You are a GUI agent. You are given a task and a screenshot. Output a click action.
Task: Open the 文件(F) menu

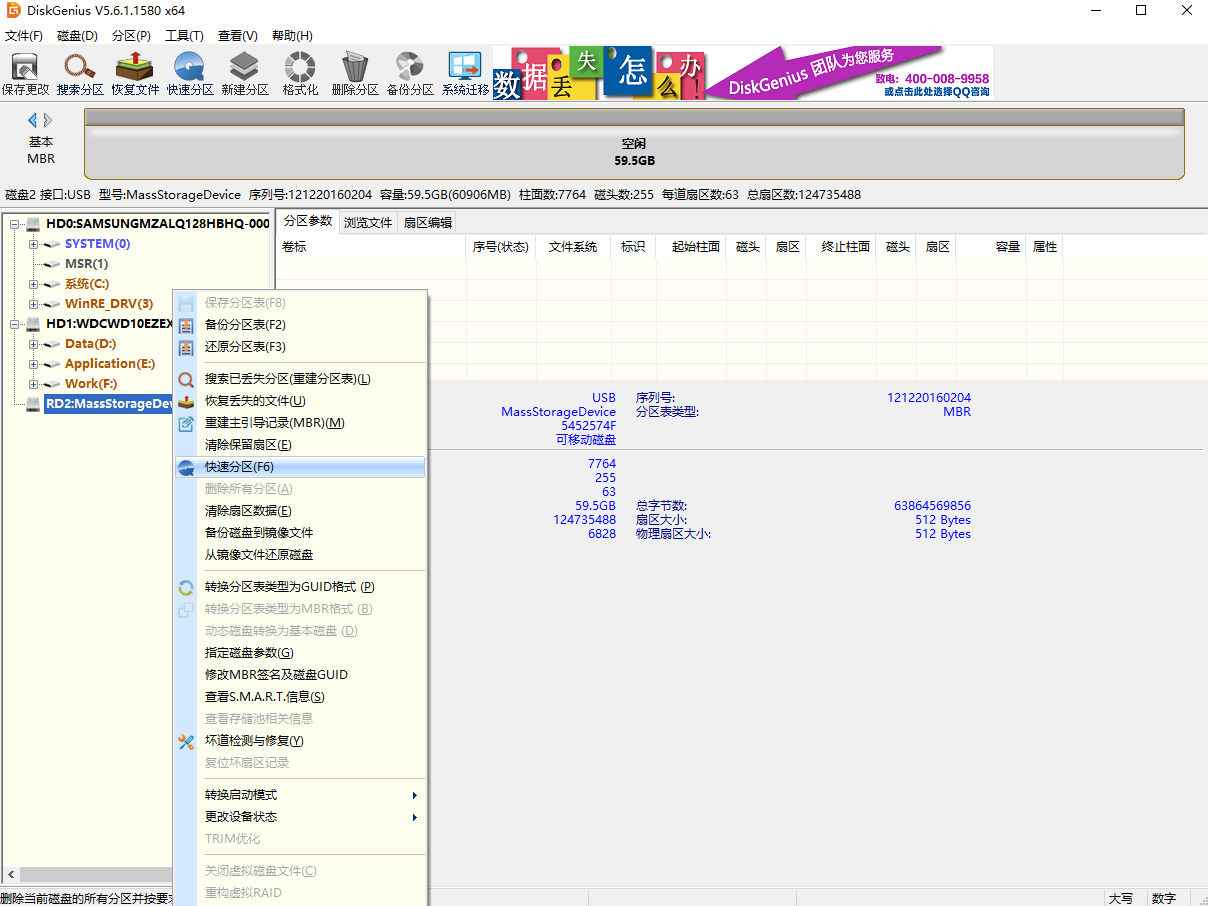coord(24,36)
